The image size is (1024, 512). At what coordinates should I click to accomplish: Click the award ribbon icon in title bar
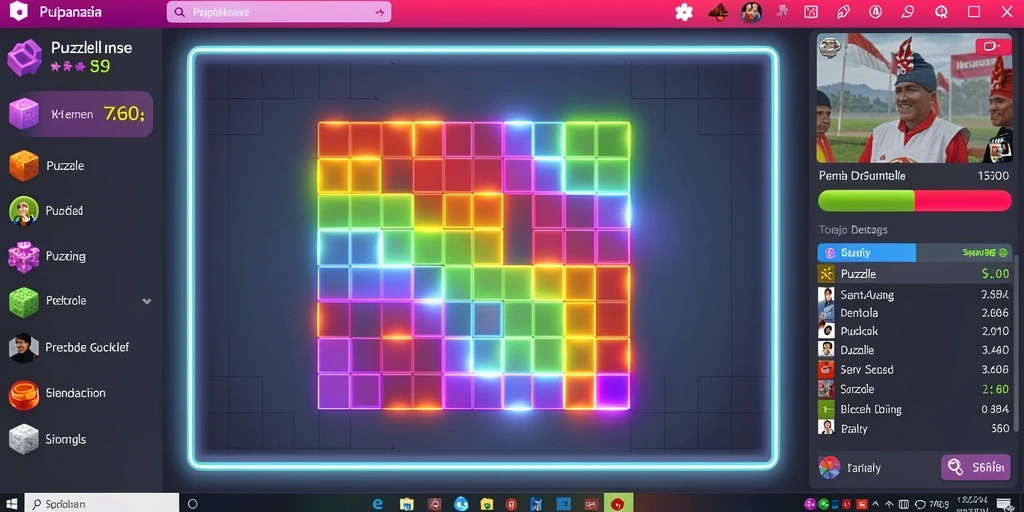click(x=941, y=12)
